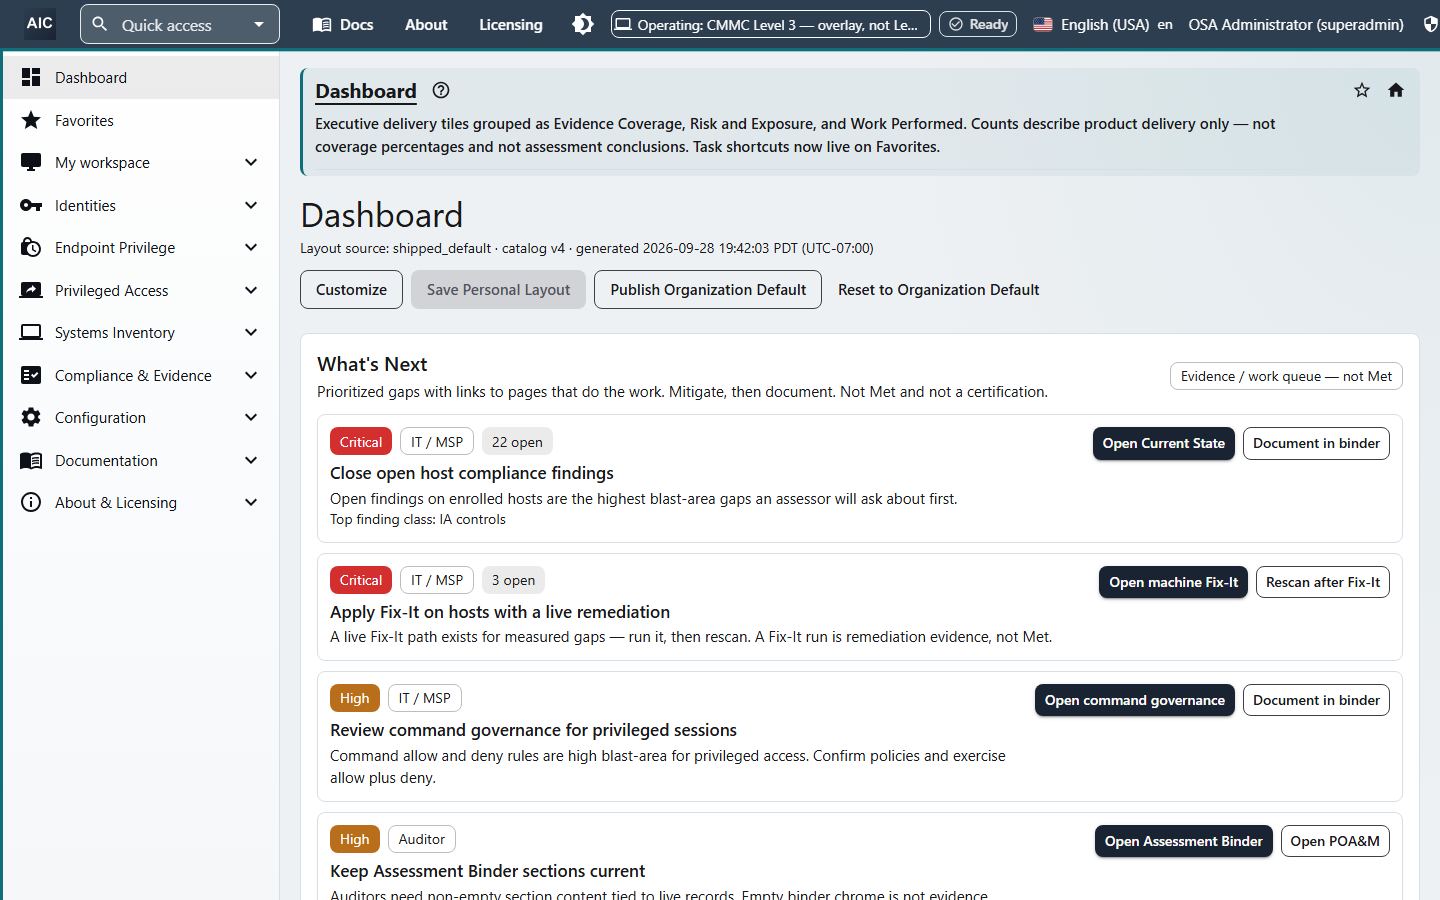Open the Licensing header menu

point(511,24)
